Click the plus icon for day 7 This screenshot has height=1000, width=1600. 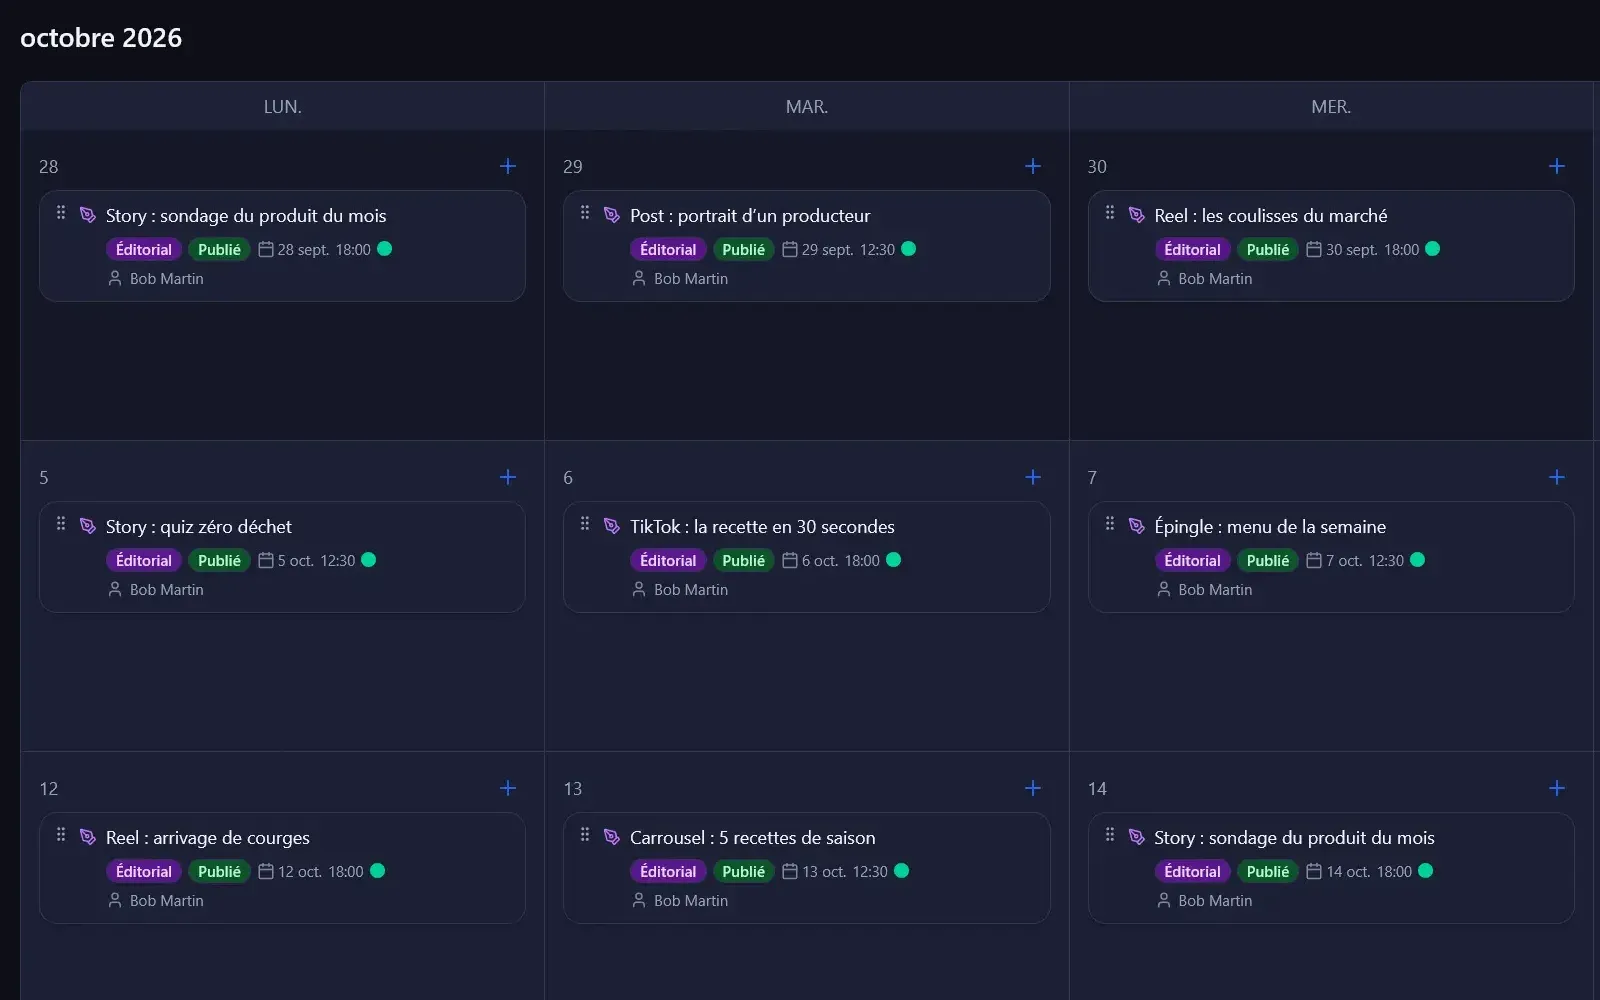click(x=1557, y=477)
